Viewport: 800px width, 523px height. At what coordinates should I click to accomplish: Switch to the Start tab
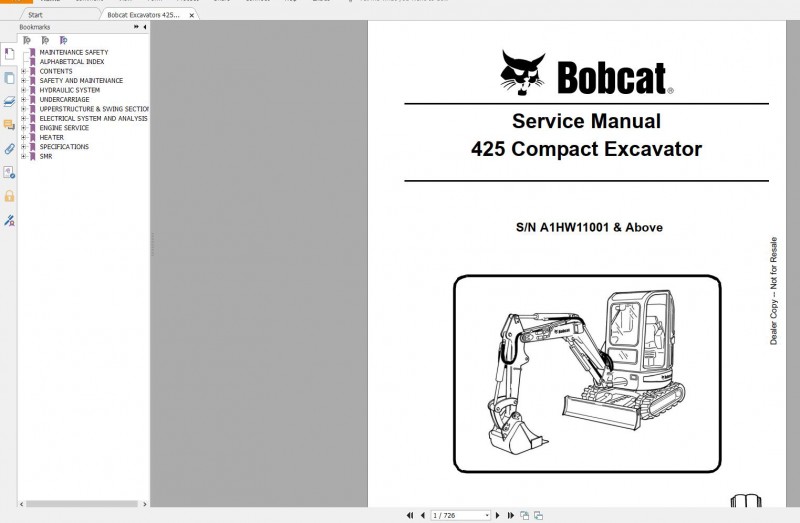coord(35,15)
